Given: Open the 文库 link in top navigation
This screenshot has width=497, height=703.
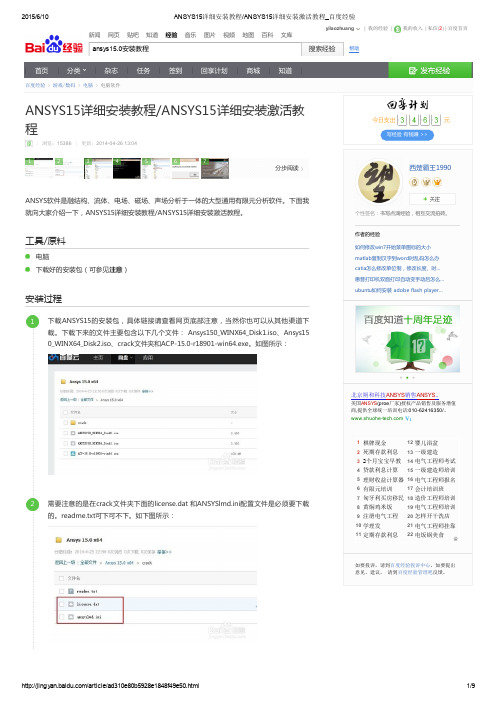Looking at the screenshot, I should (x=287, y=35).
